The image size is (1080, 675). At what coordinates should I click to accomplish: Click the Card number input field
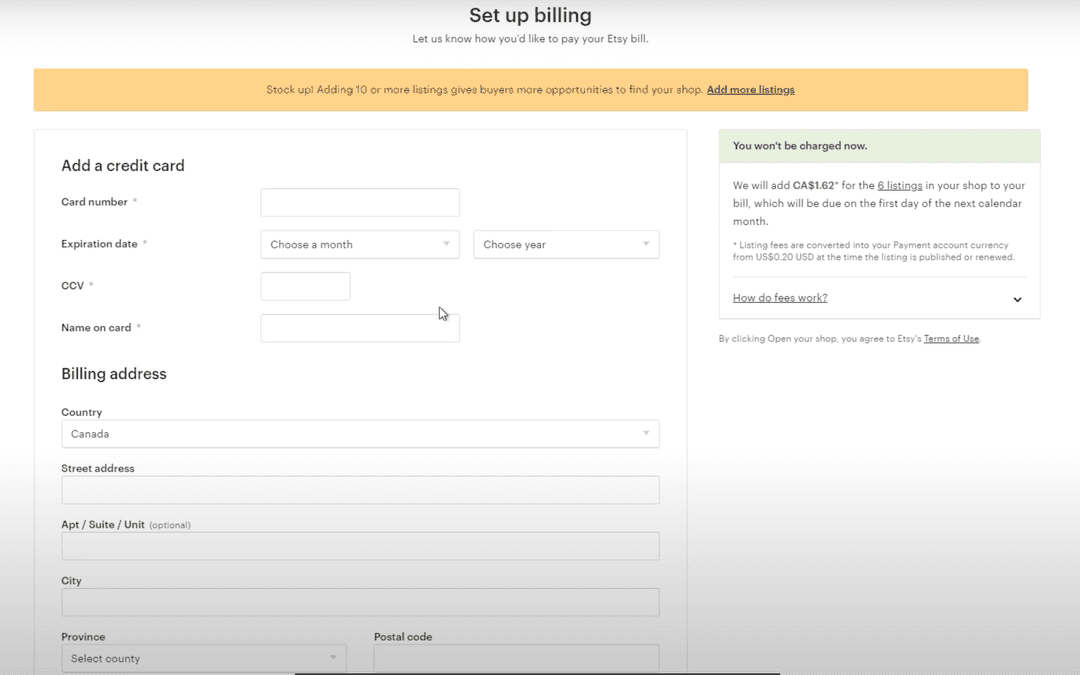click(360, 203)
